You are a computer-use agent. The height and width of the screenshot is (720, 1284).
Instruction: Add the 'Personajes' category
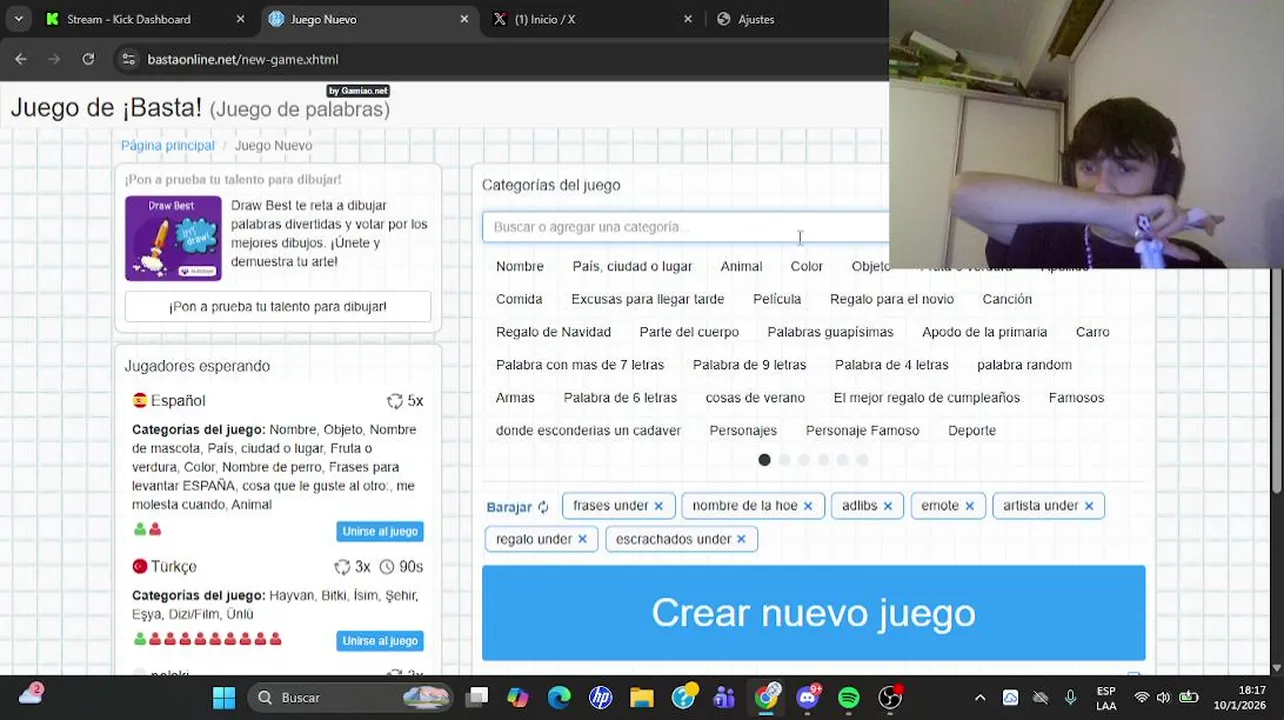pos(743,431)
